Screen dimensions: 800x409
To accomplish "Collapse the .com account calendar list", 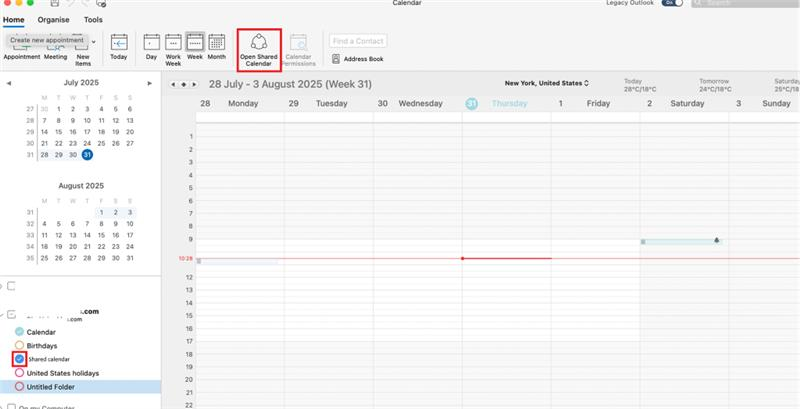I will (x=2, y=315).
